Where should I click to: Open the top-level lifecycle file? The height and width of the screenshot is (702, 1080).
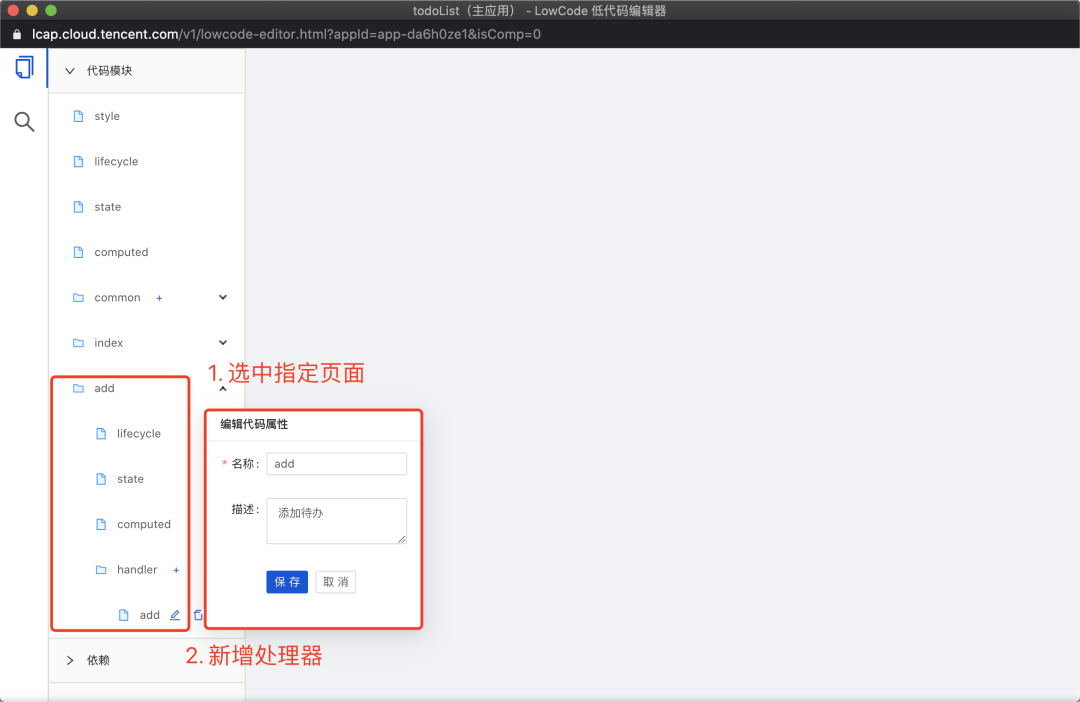[x=116, y=161]
